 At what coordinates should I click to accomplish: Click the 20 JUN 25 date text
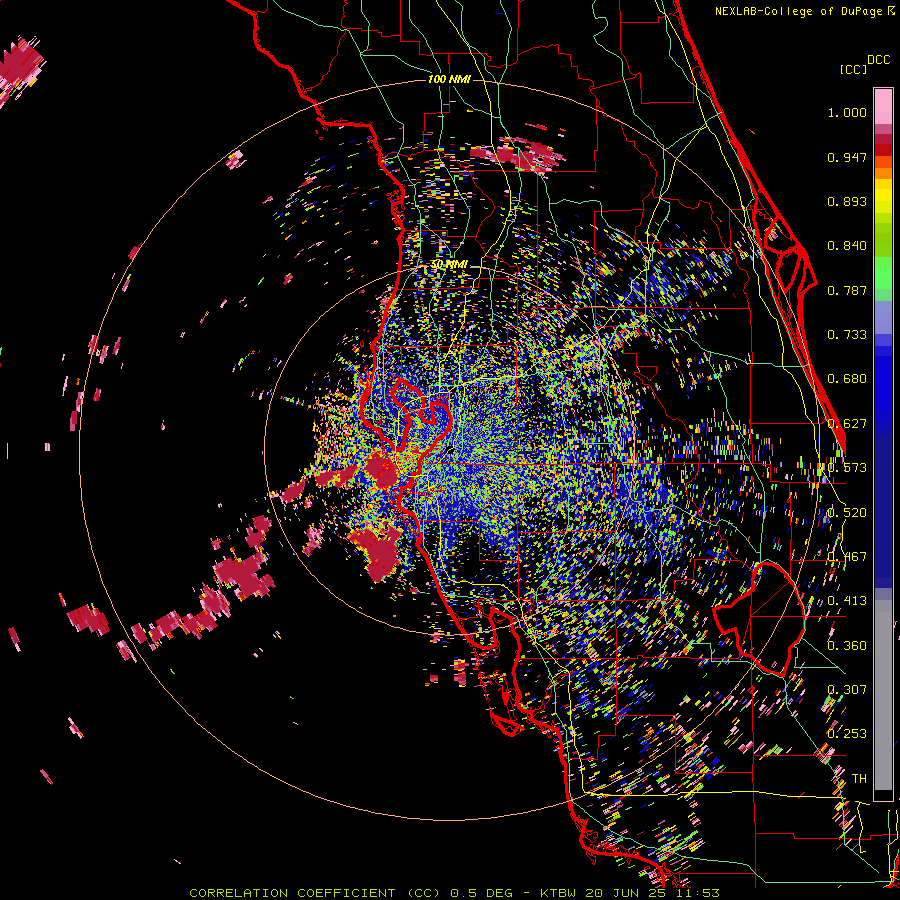point(627,893)
